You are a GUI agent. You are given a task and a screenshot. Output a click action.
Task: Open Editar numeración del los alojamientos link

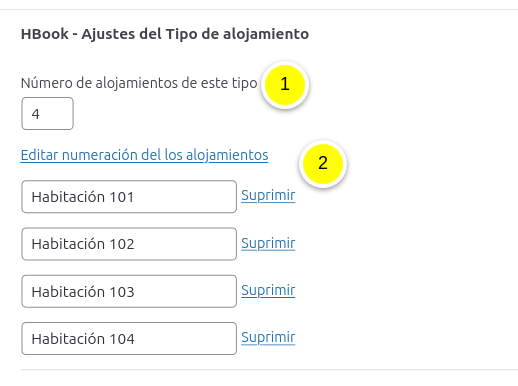point(144,155)
